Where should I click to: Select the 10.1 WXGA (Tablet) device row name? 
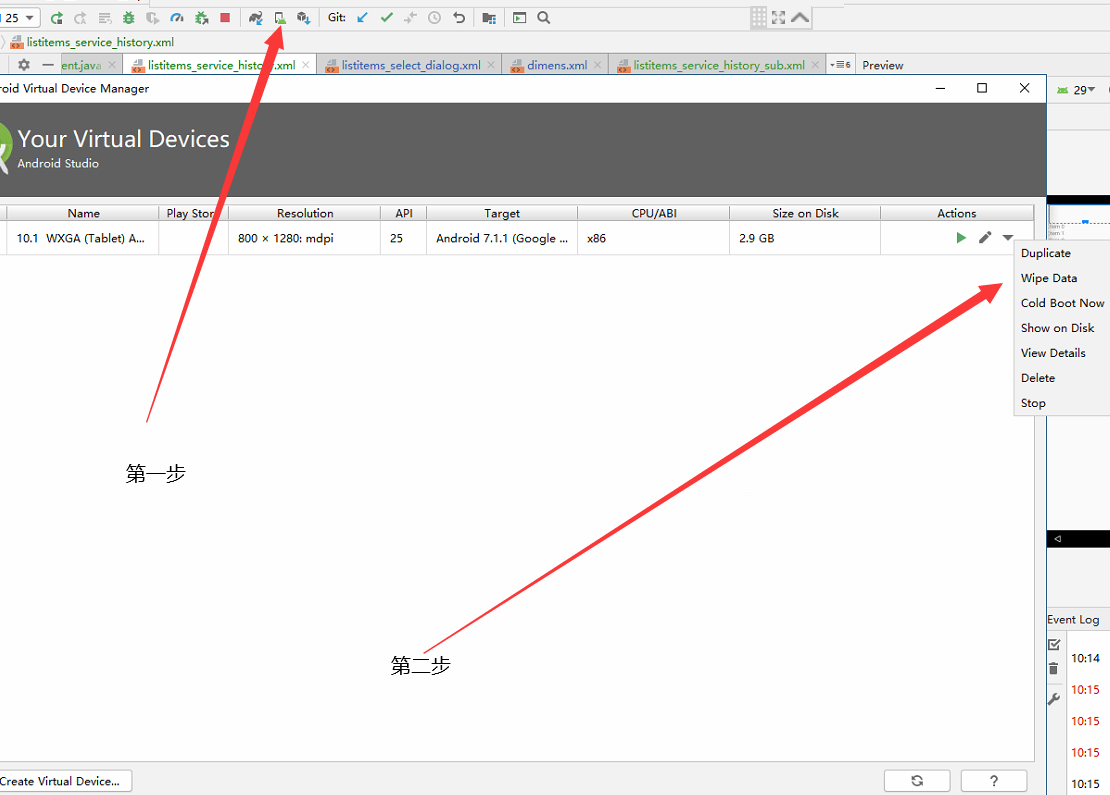point(81,238)
